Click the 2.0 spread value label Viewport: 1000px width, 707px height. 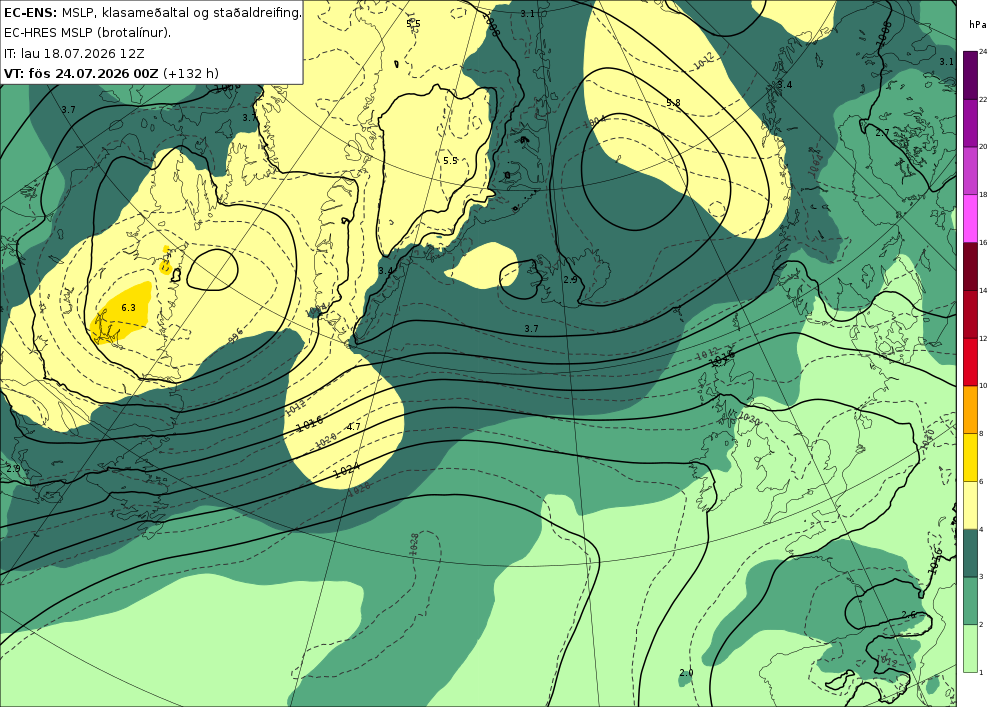pos(686,673)
